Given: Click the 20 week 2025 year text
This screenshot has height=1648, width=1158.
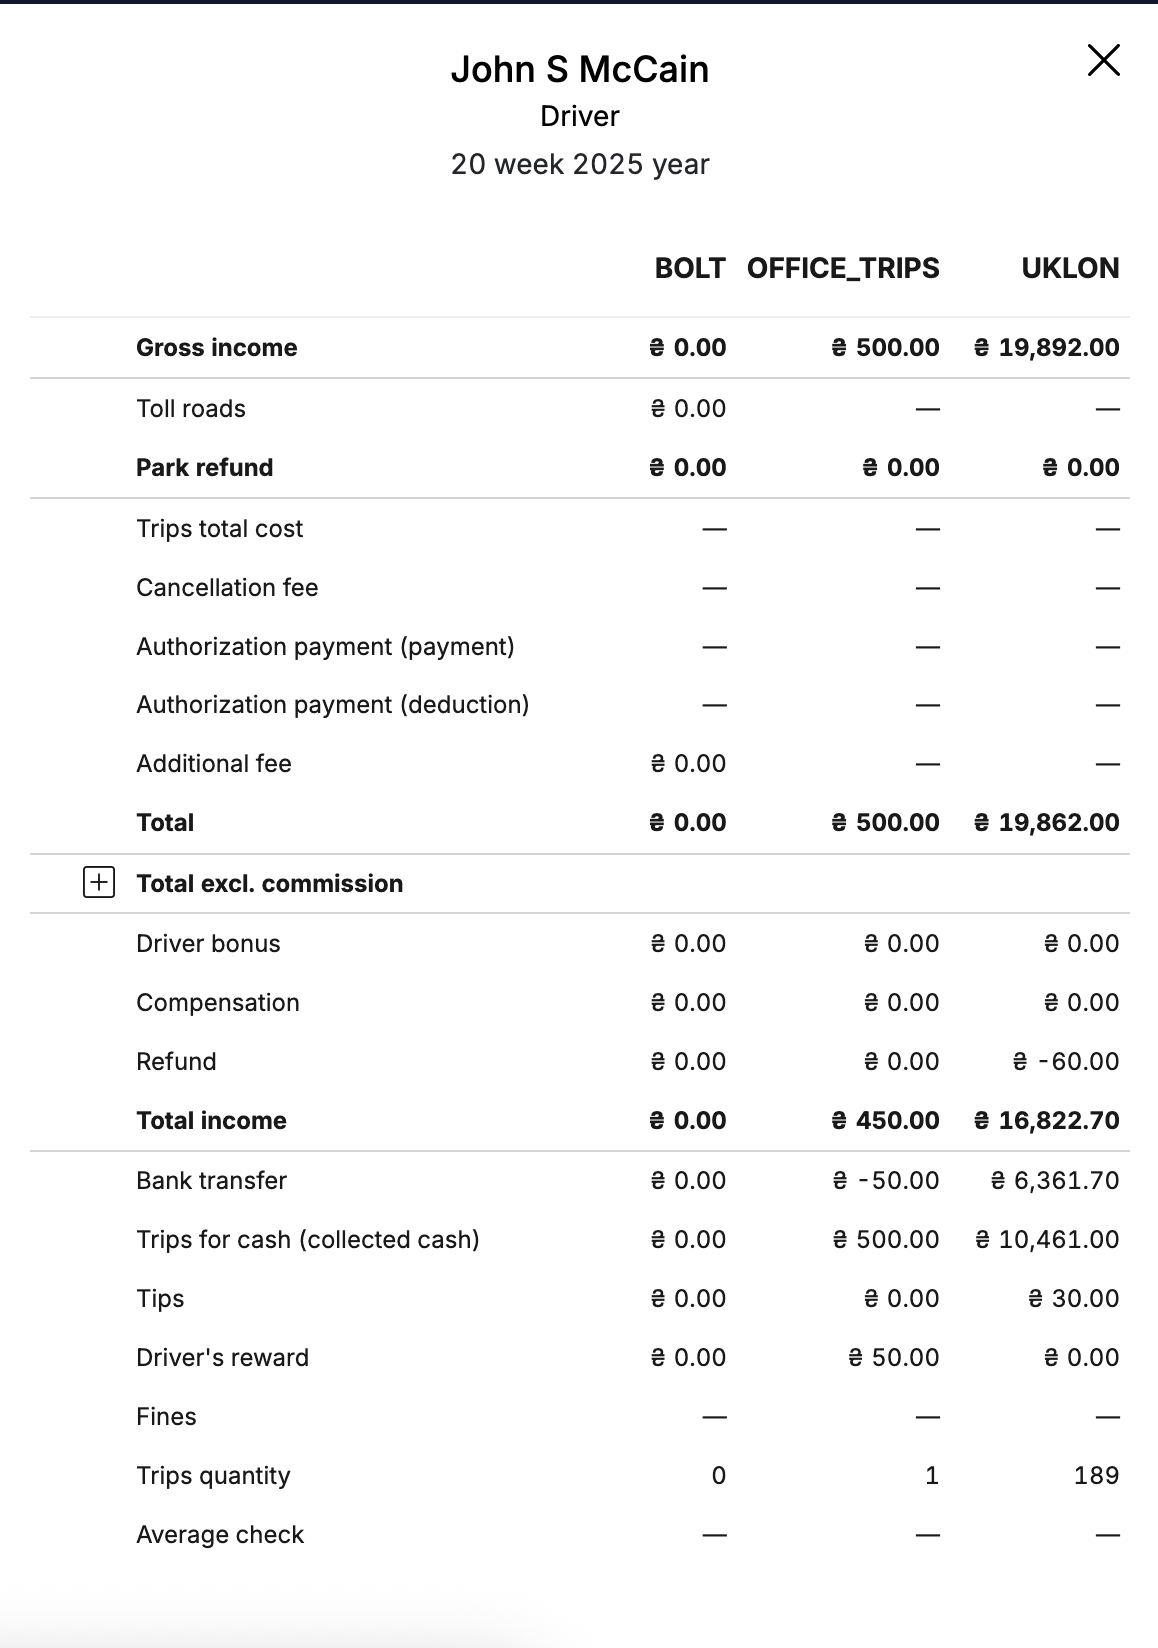Looking at the screenshot, I should 580,164.
